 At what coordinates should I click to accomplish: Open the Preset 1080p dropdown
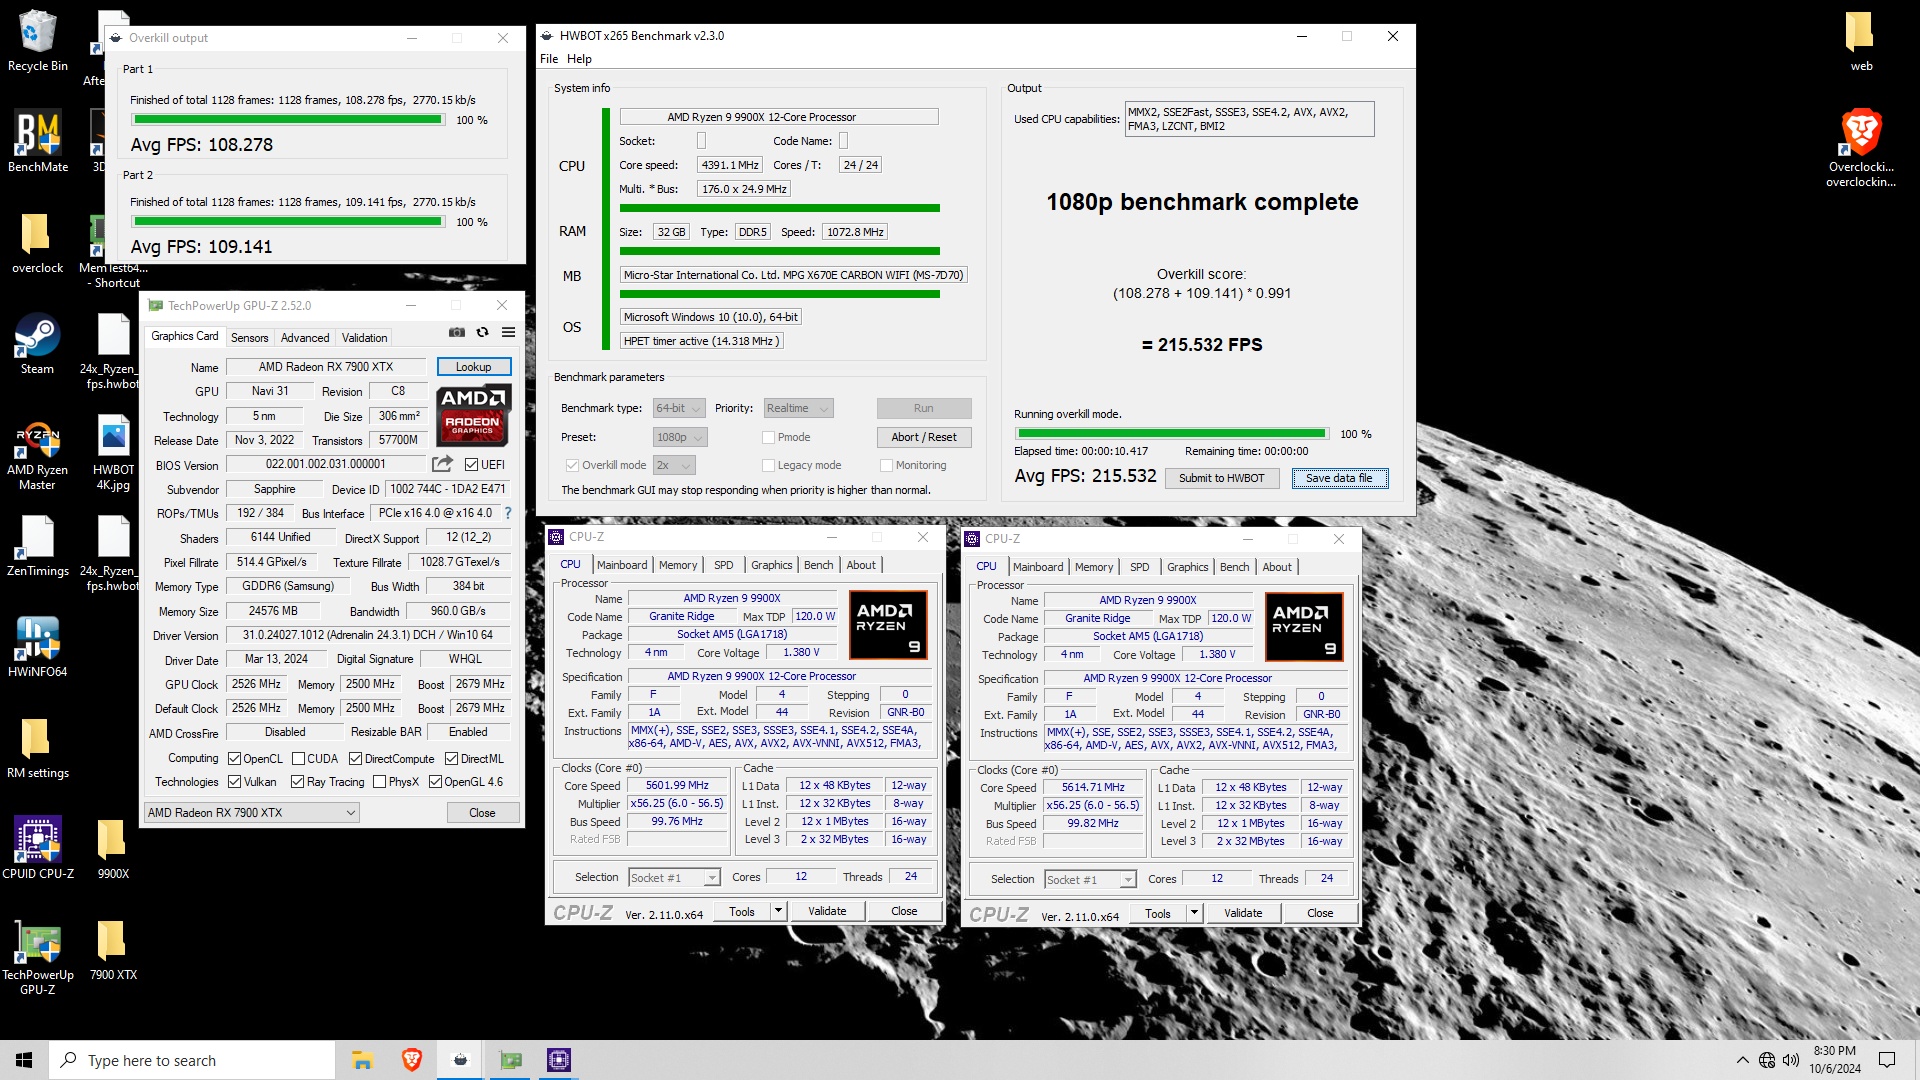tap(680, 437)
